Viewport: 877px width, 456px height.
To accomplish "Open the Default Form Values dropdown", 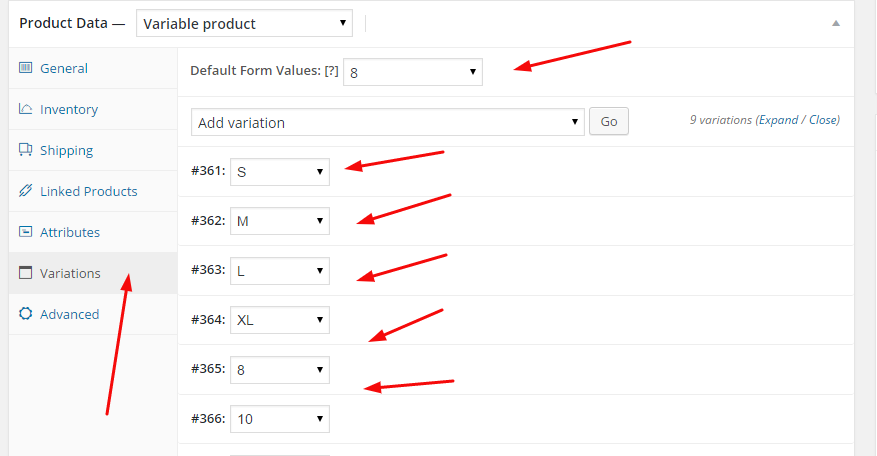I will pos(412,72).
